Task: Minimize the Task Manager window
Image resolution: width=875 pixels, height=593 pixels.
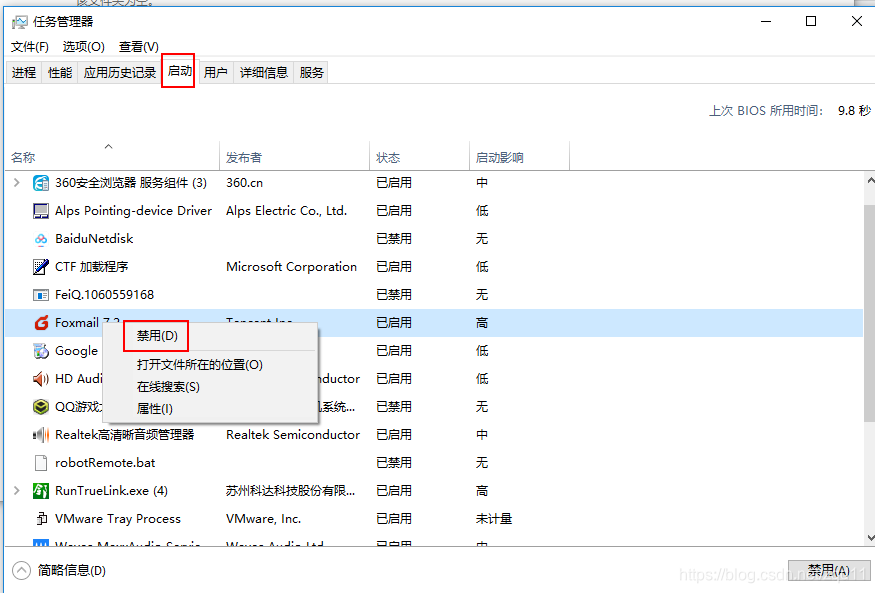Action: [x=766, y=21]
